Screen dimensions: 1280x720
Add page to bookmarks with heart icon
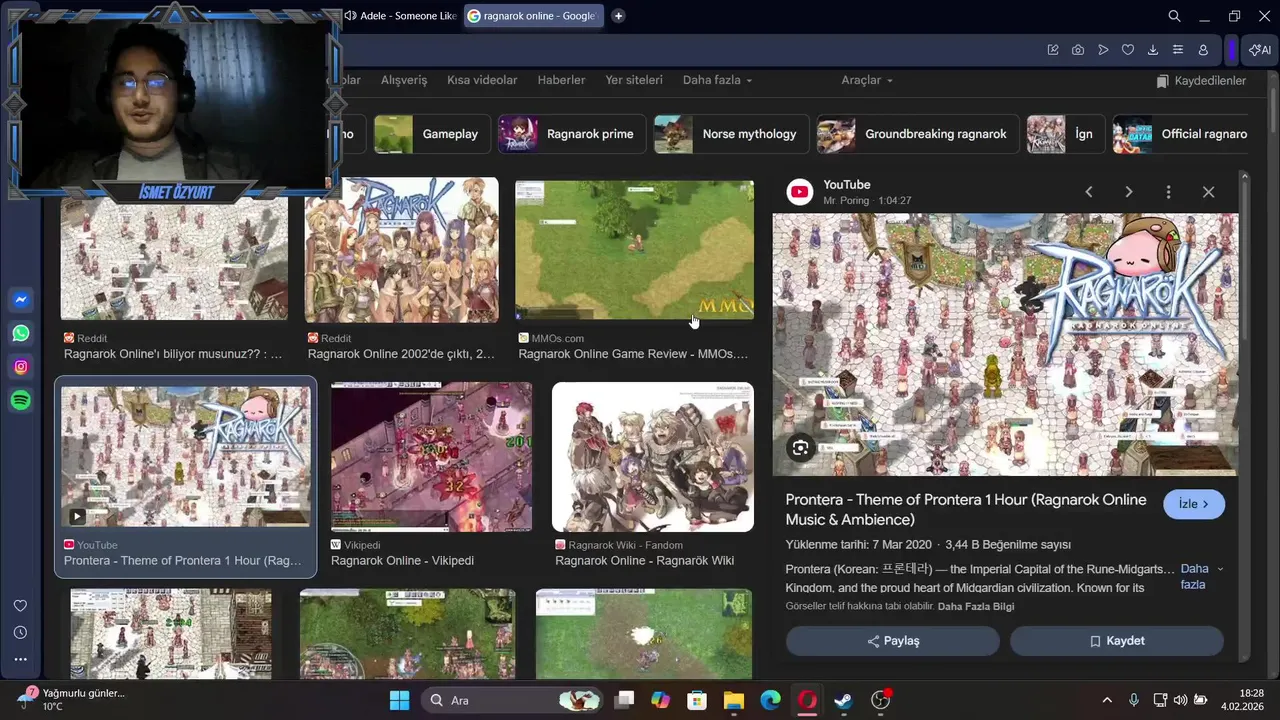pyautogui.click(x=1128, y=50)
